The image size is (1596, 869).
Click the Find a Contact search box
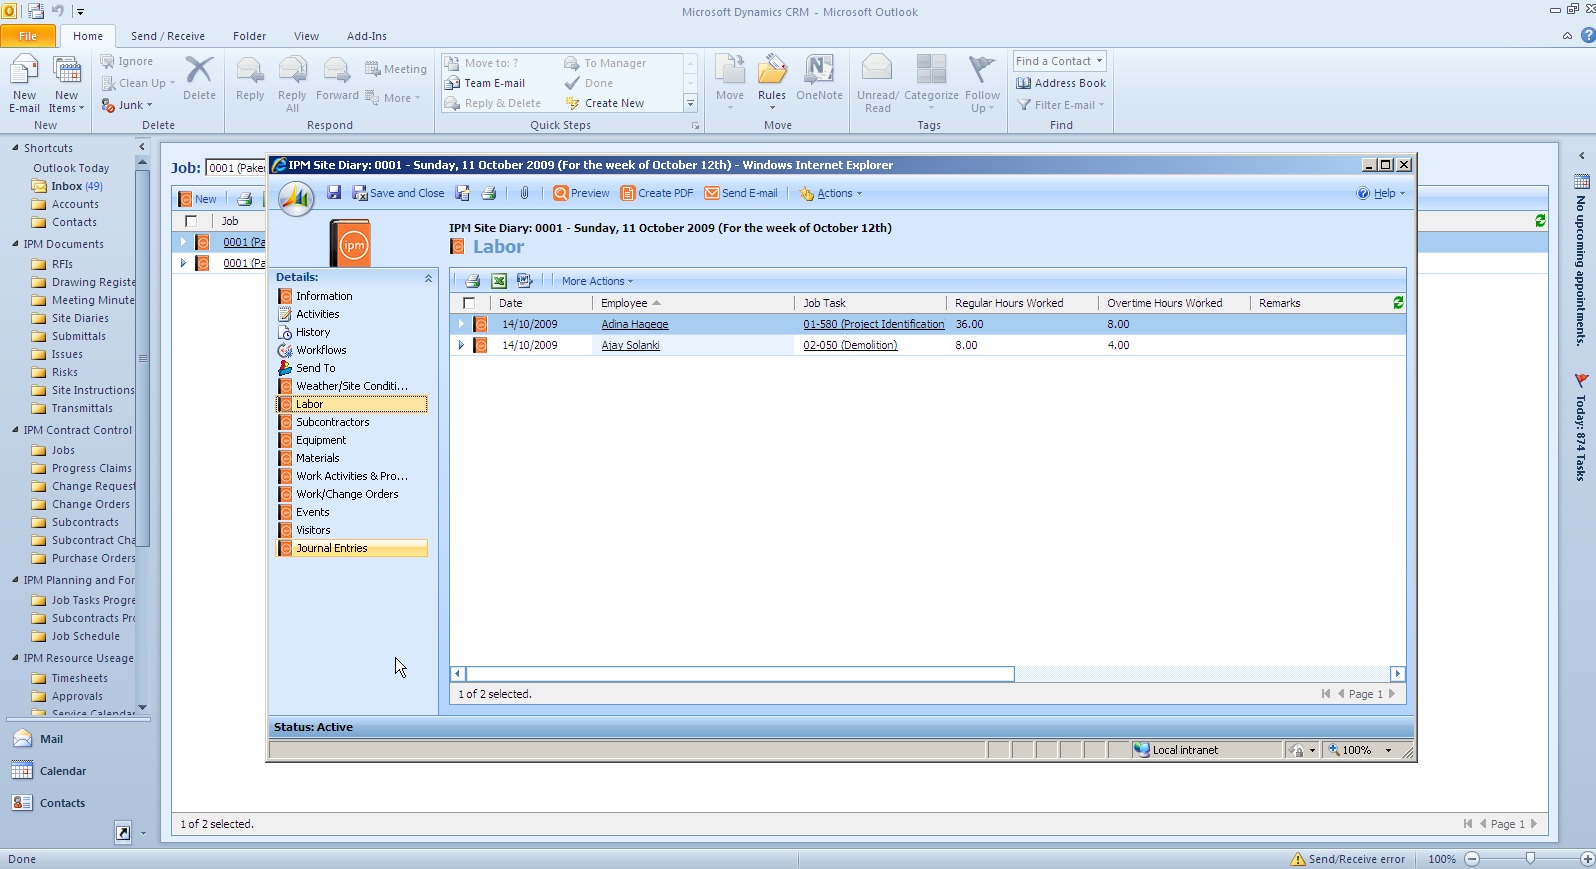point(1059,61)
